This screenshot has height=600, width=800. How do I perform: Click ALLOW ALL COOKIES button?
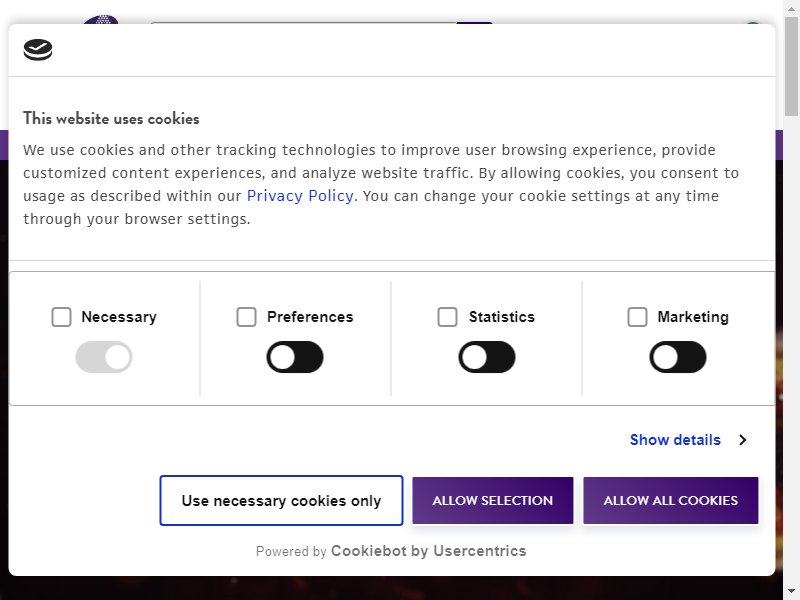pyautogui.click(x=671, y=501)
